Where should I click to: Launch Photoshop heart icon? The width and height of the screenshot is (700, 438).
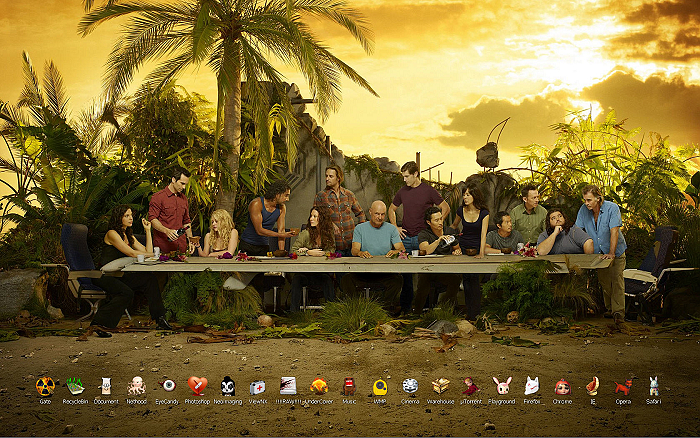click(197, 386)
